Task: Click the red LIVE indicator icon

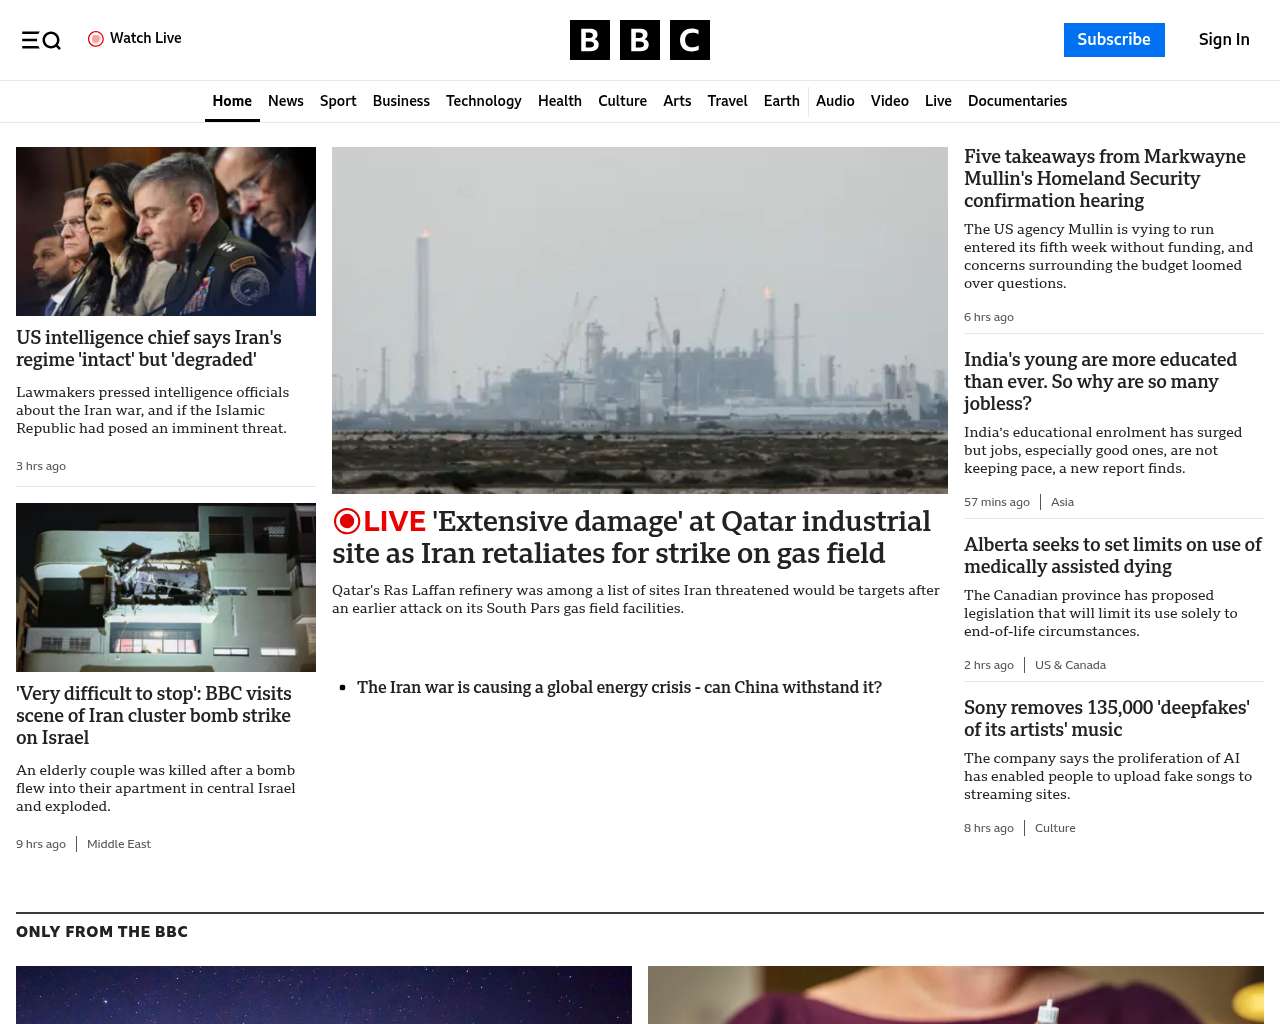Action: coord(347,521)
